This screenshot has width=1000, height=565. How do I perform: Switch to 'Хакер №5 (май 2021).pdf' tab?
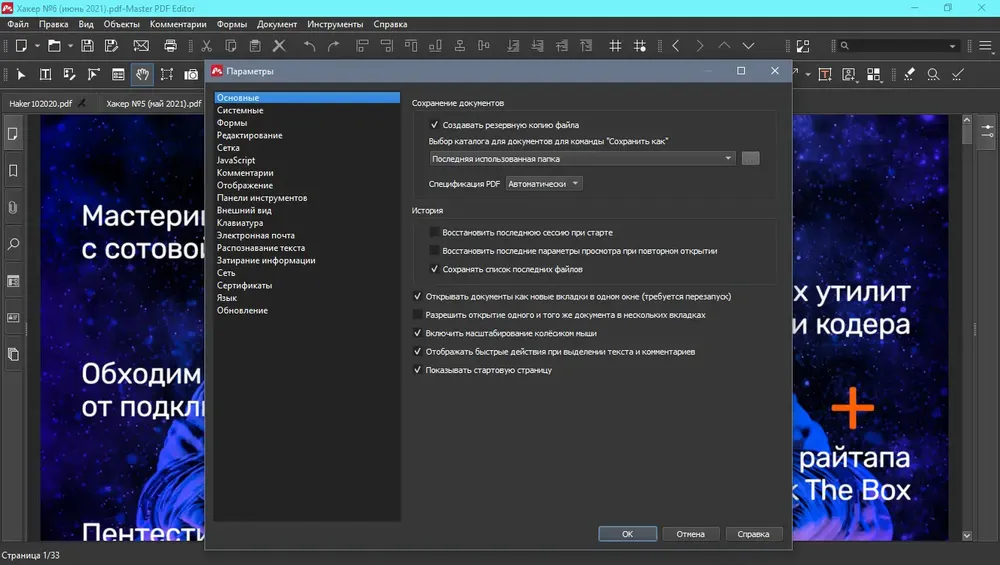tap(154, 103)
